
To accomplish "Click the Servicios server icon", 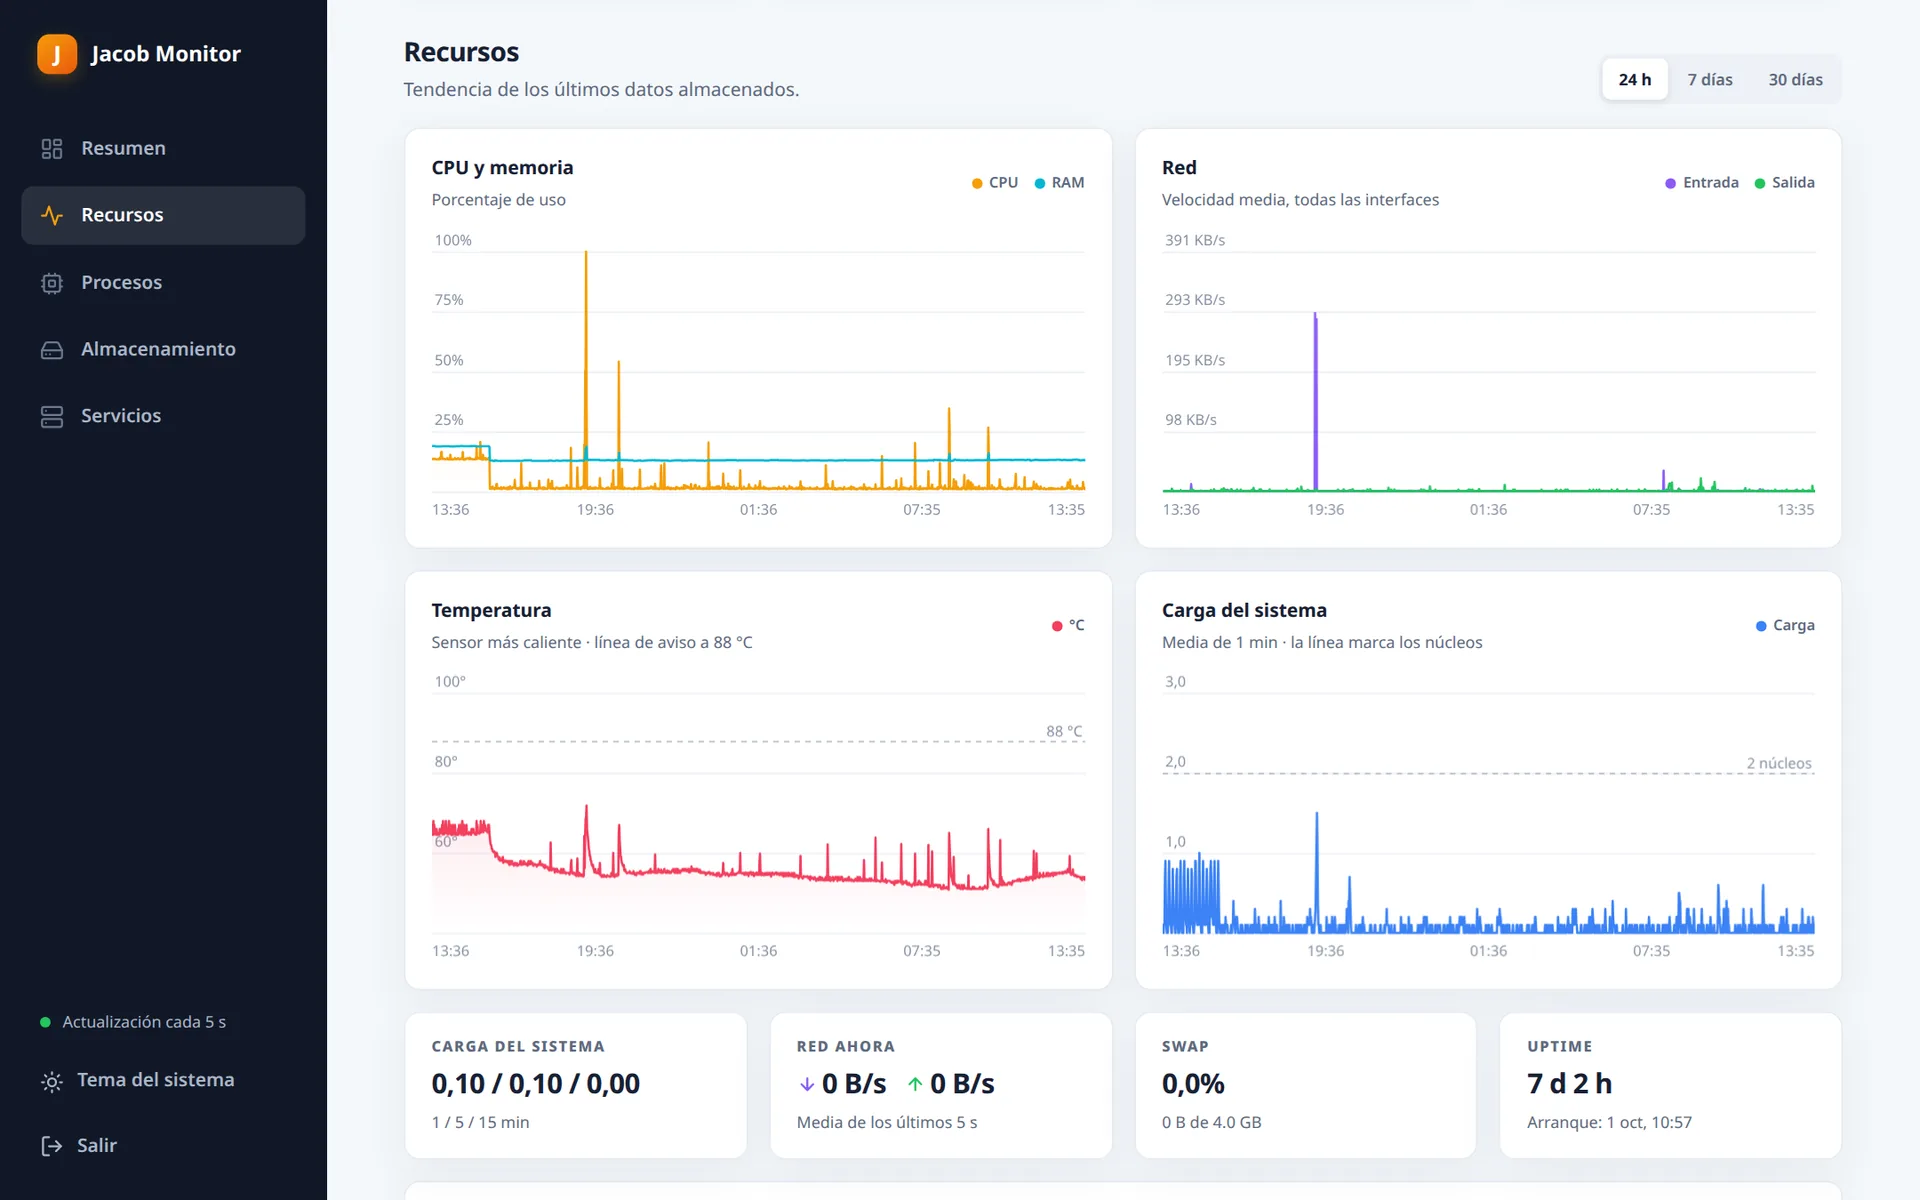I will coord(52,416).
